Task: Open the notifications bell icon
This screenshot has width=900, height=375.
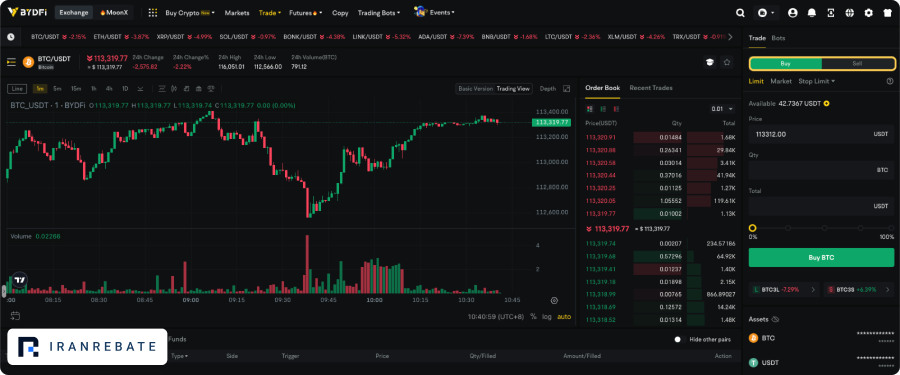Action: [x=812, y=13]
